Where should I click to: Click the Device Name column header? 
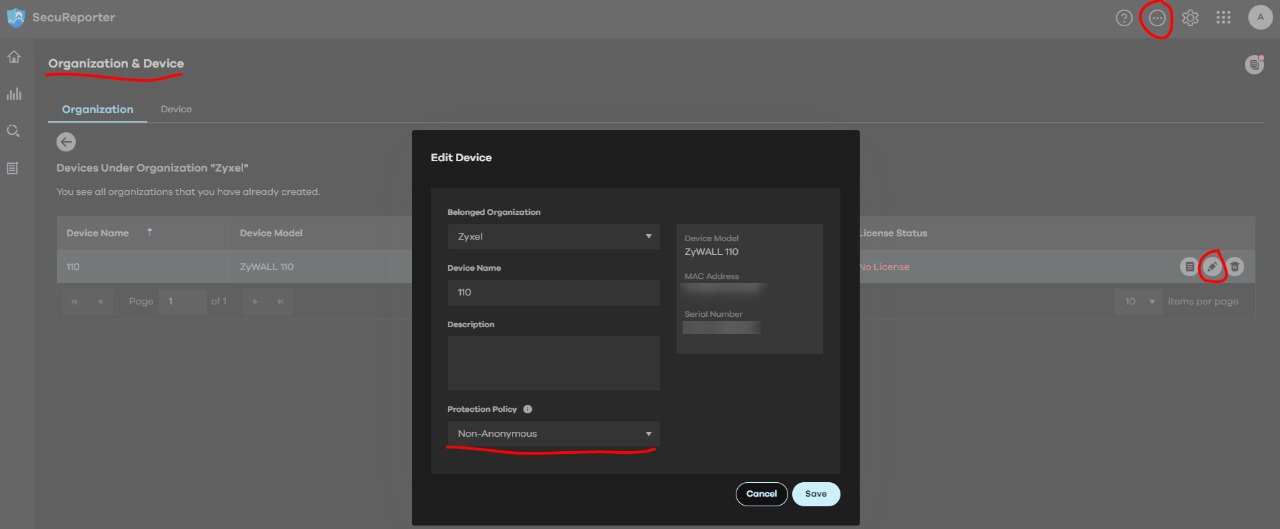[x=98, y=233]
